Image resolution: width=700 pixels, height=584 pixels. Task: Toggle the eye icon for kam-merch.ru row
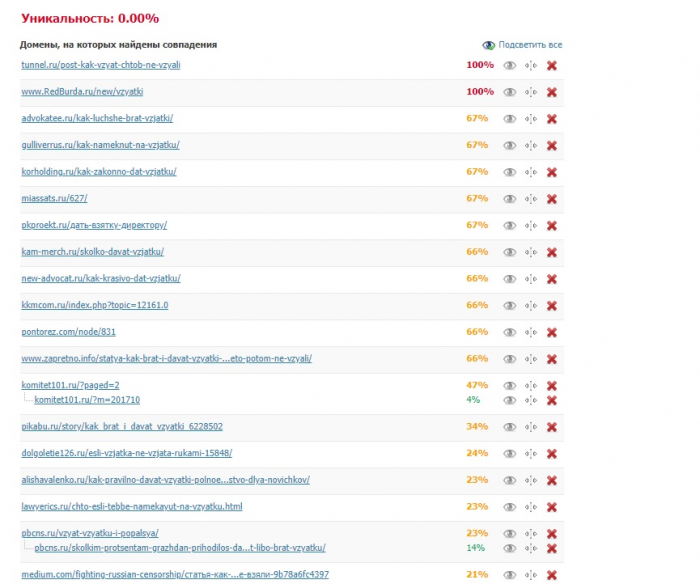[x=509, y=252]
